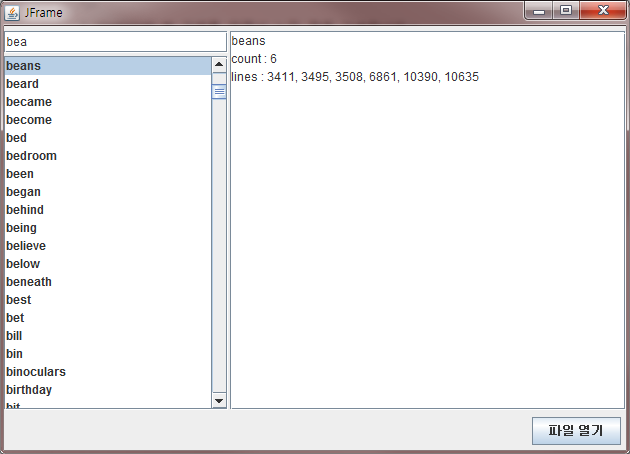
Task: Select 'been' in the word list
Action: tap(108, 174)
